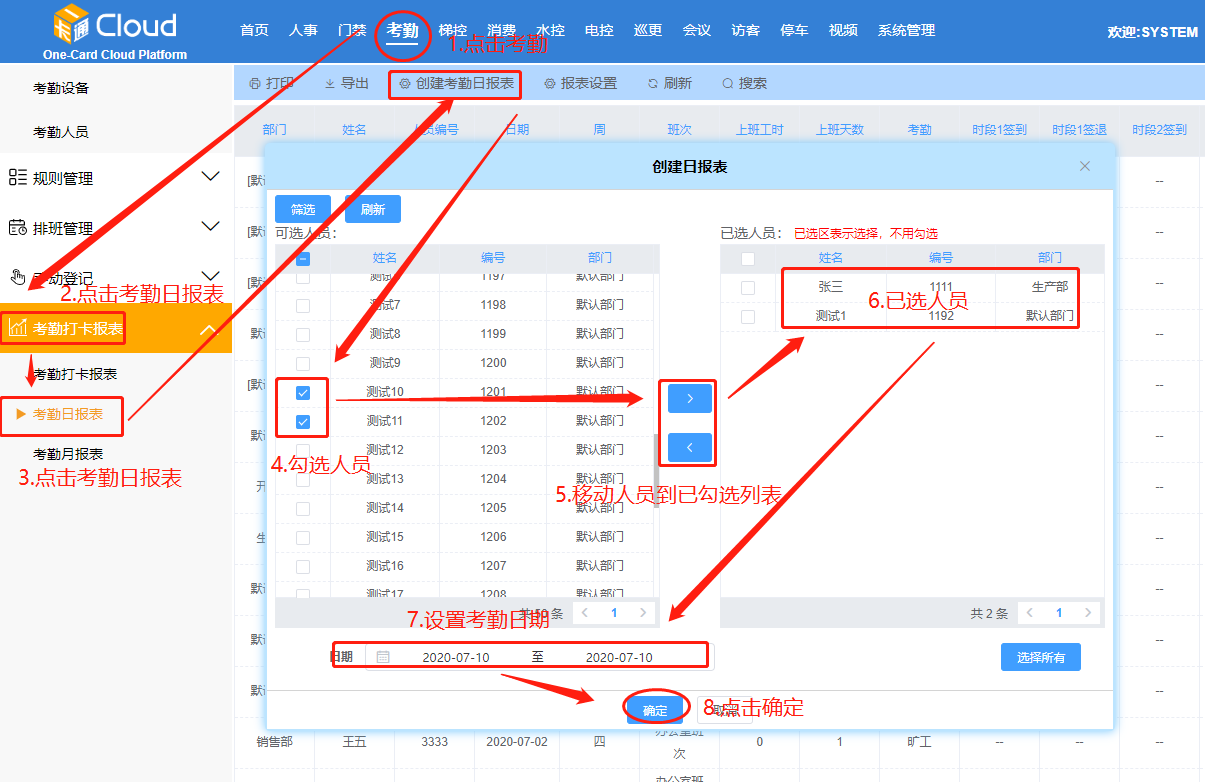The height and width of the screenshot is (782, 1205).
Task: Uncheck the checkbox for 测试10
Action: (x=303, y=393)
